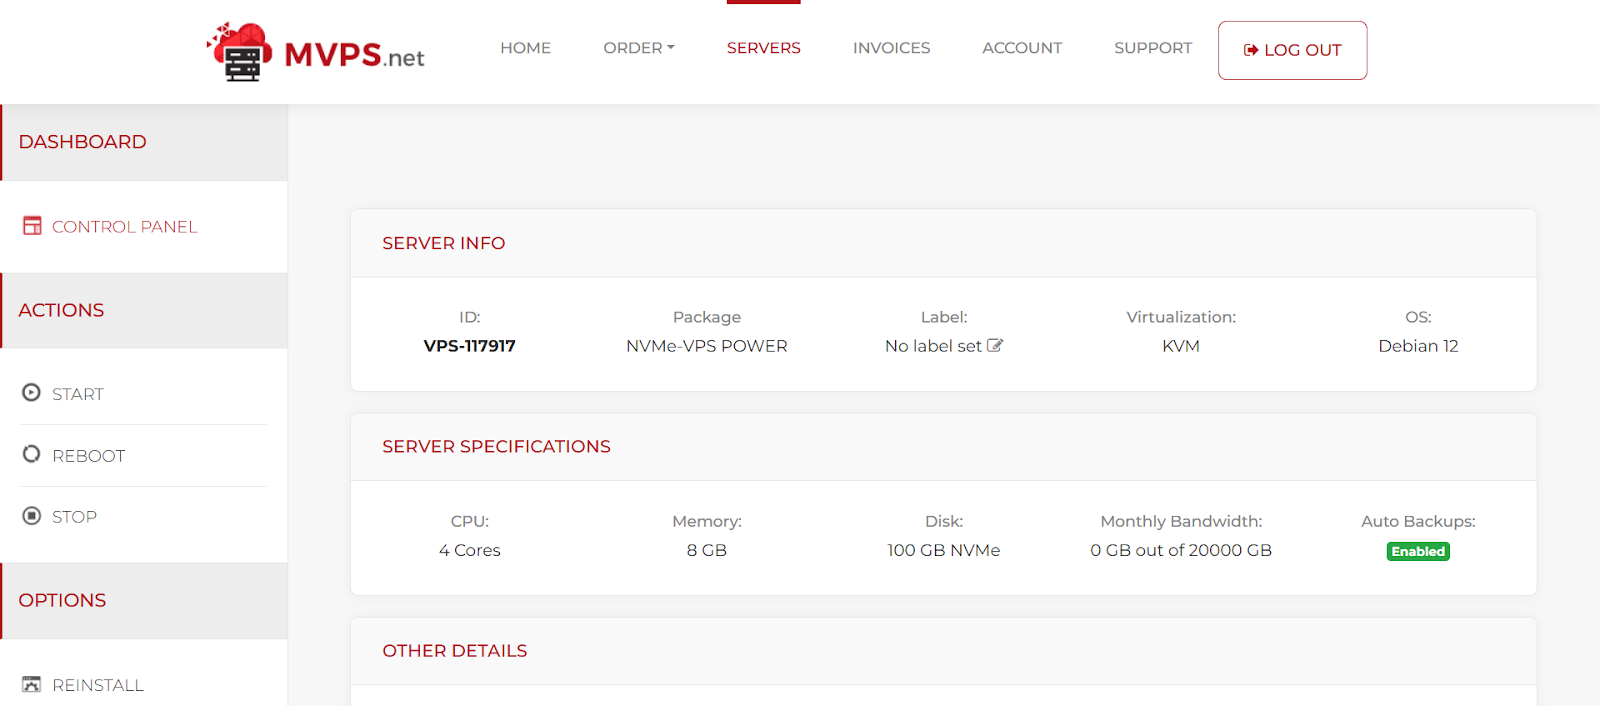Open the Control Panel link
This screenshot has height=706, width=1600.
pos(125,227)
